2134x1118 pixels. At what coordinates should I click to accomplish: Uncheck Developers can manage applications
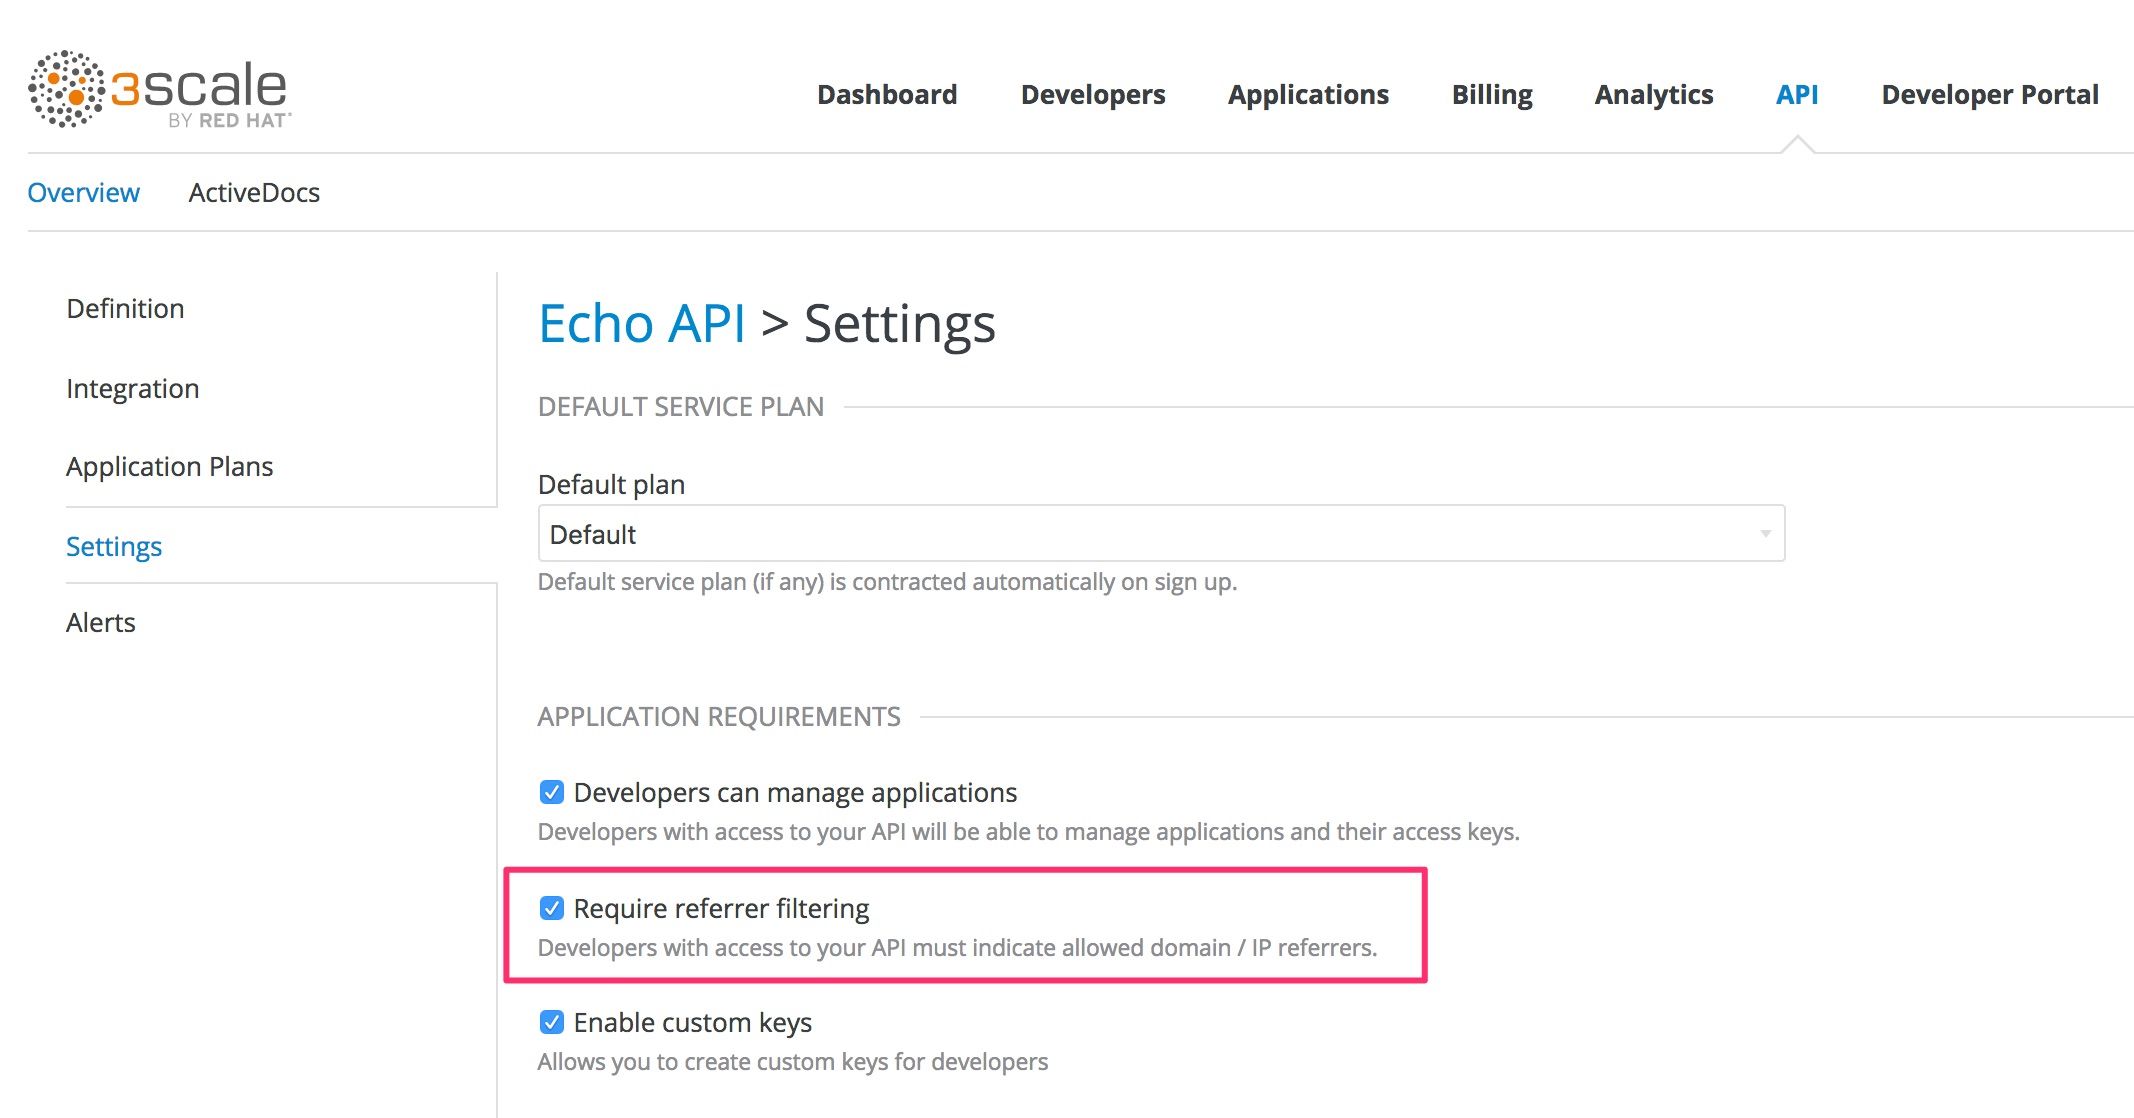tap(551, 792)
